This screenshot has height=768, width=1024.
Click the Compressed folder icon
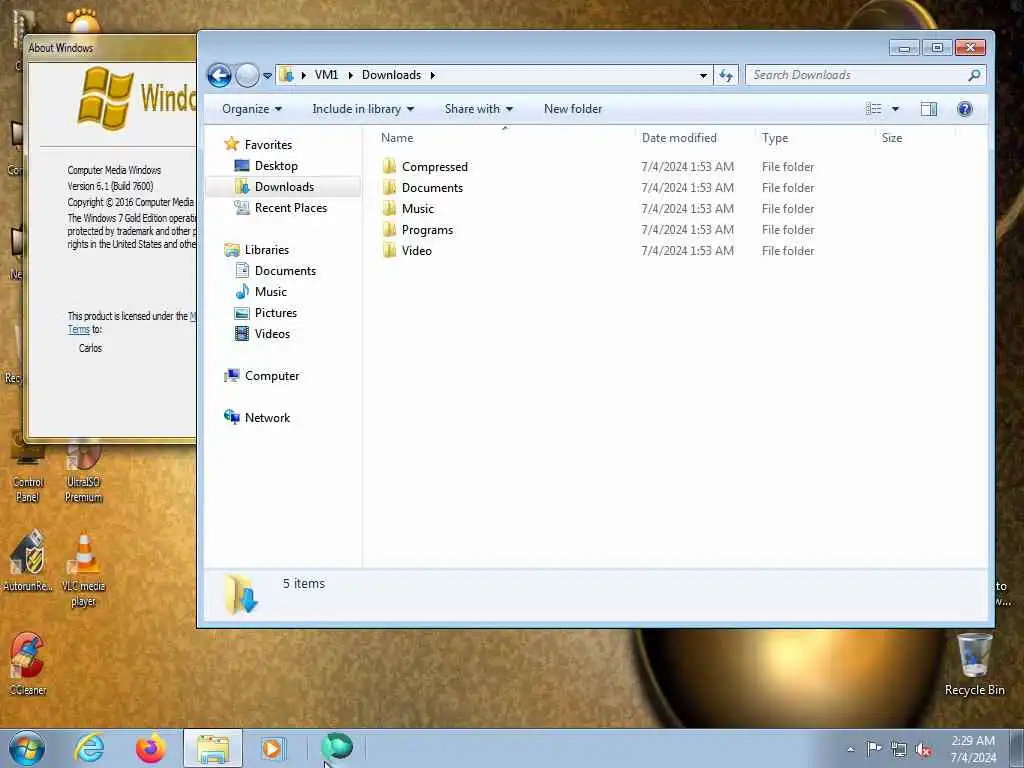point(389,166)
